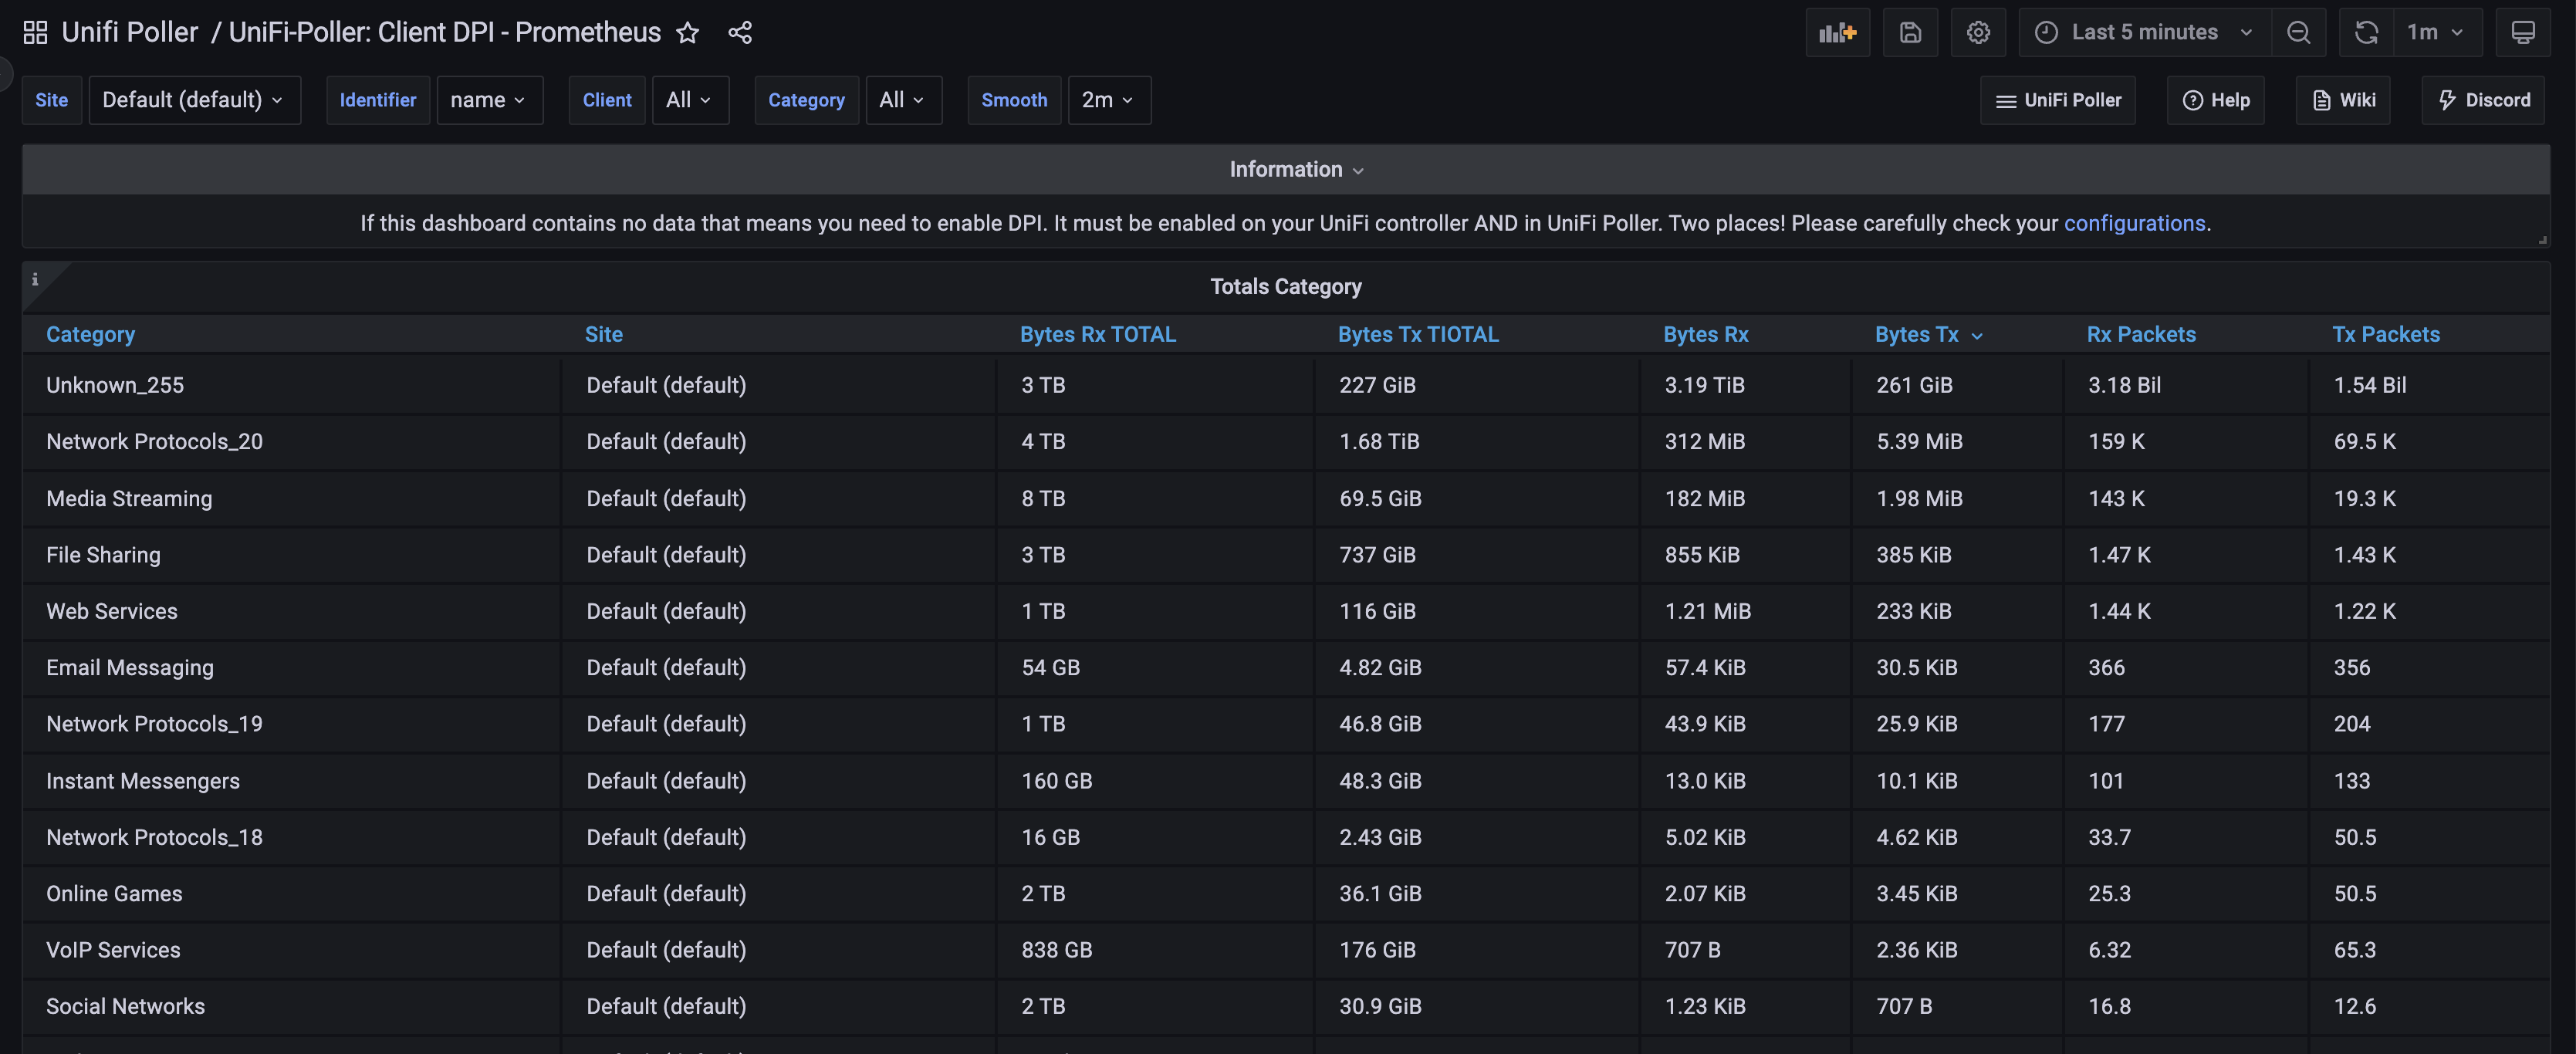Image resolution: width=2576 pixels, height=1054 pixels.
Task: Collapse the Information row
Action: [1286, 169]
